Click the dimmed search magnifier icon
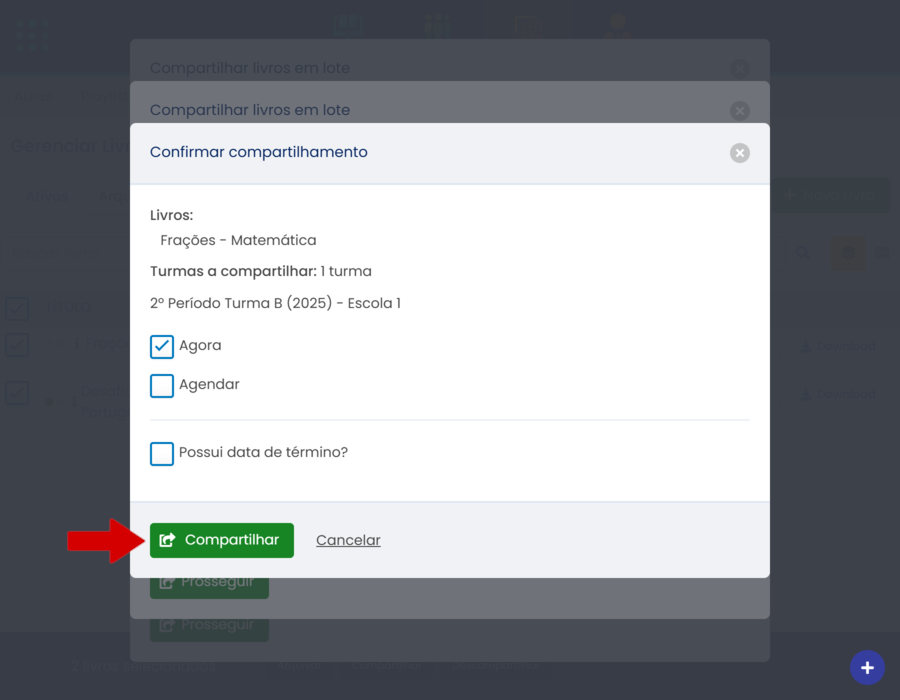The image size is (900, 700). point(803,255)
